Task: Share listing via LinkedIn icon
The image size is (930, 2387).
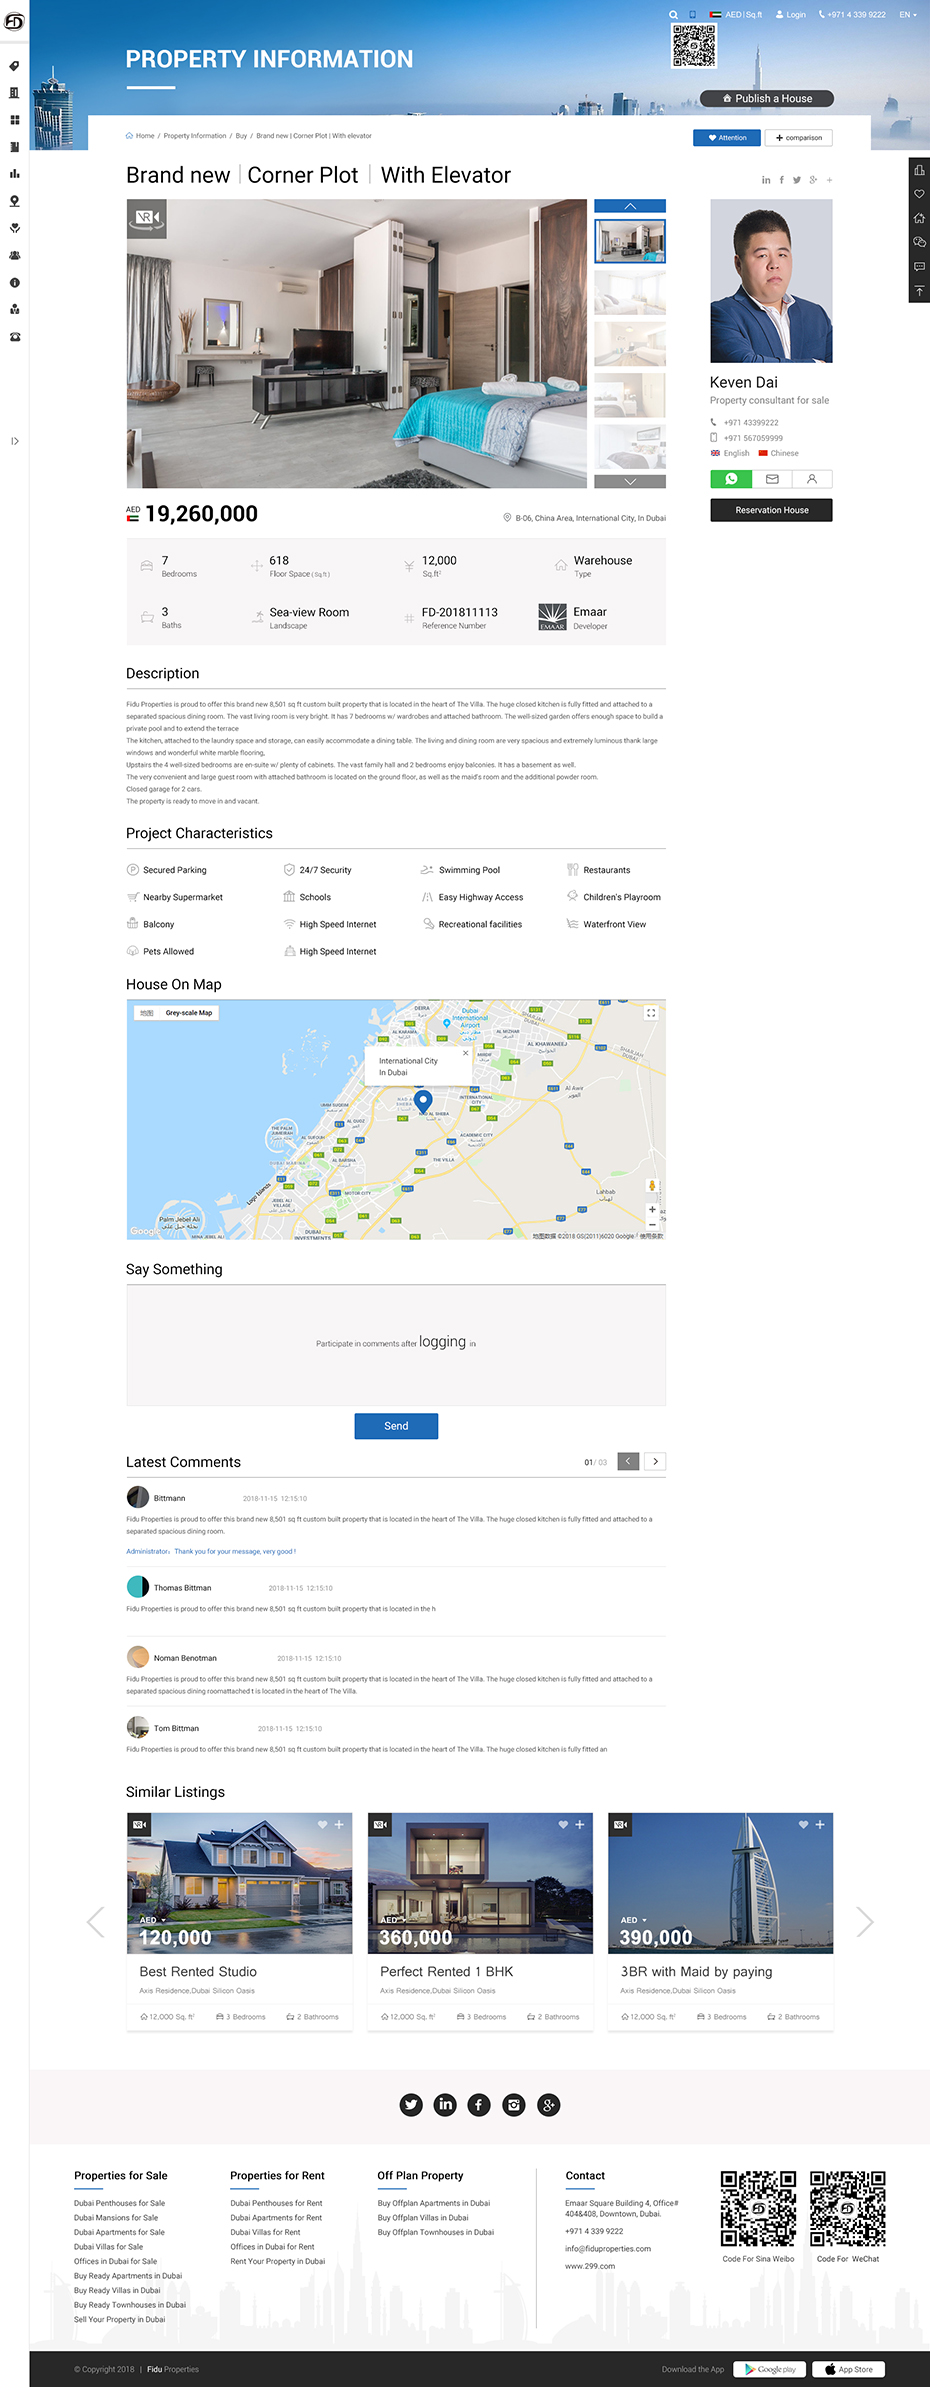Action: pos(766,180)
